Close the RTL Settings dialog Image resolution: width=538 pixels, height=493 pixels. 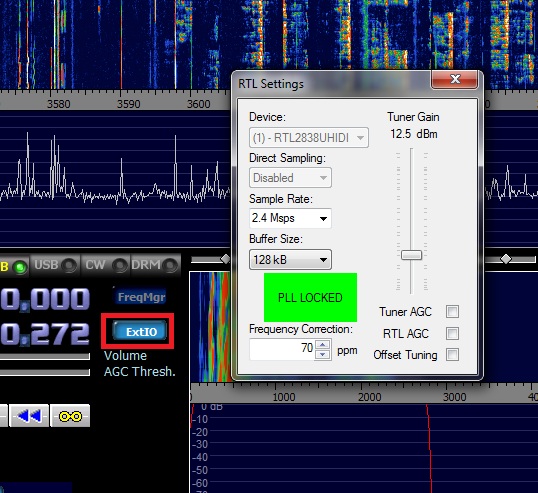(x=455, y=79)
